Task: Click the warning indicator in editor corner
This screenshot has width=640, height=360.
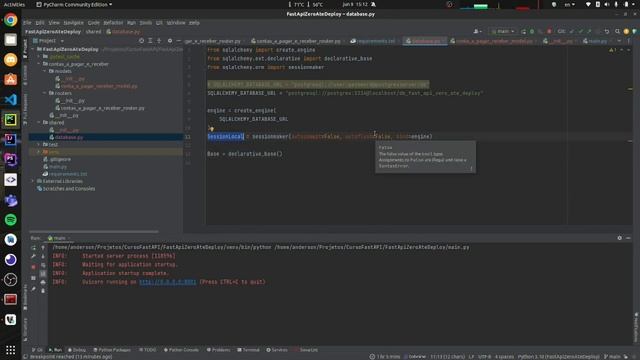Action: (x=612, y=50)
